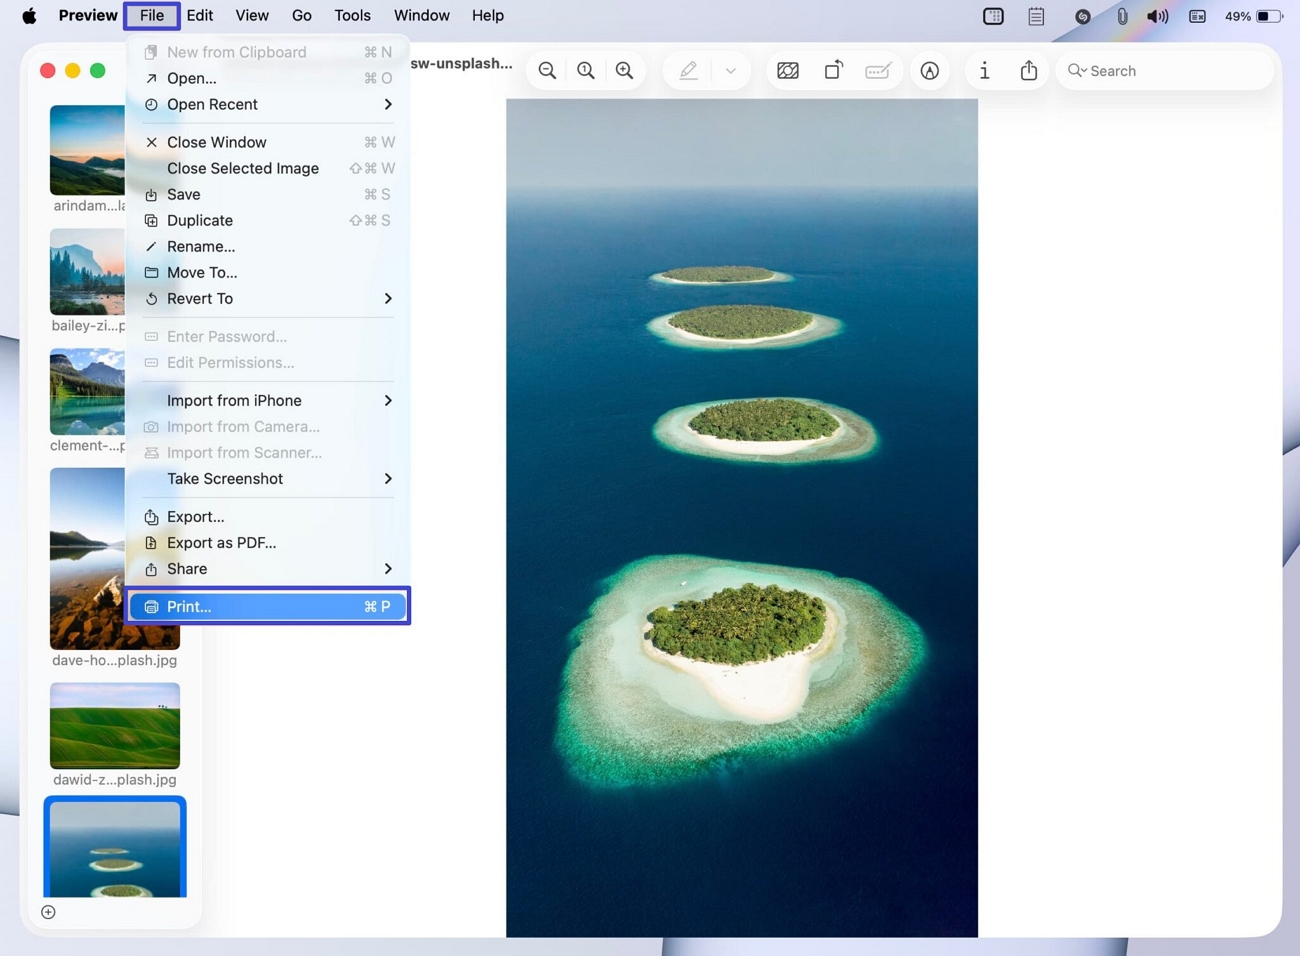Viewport: 1300px width, 956px height.
Task: Choose Close Selected Image entry
Action: pyautogui.click(x=268, y=168)
